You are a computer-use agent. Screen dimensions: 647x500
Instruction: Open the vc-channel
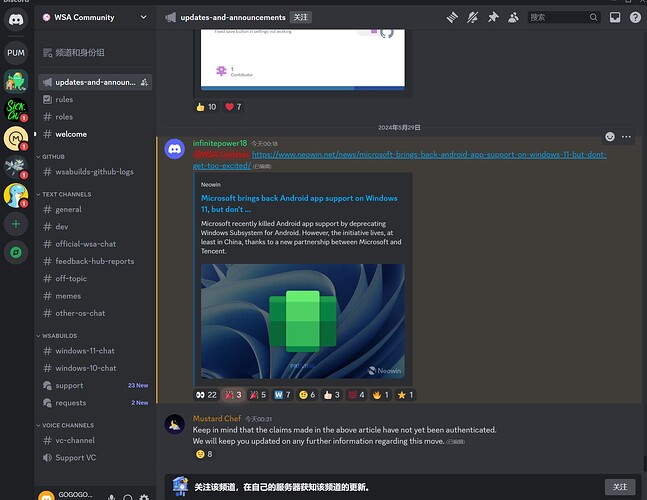[95, 440]
